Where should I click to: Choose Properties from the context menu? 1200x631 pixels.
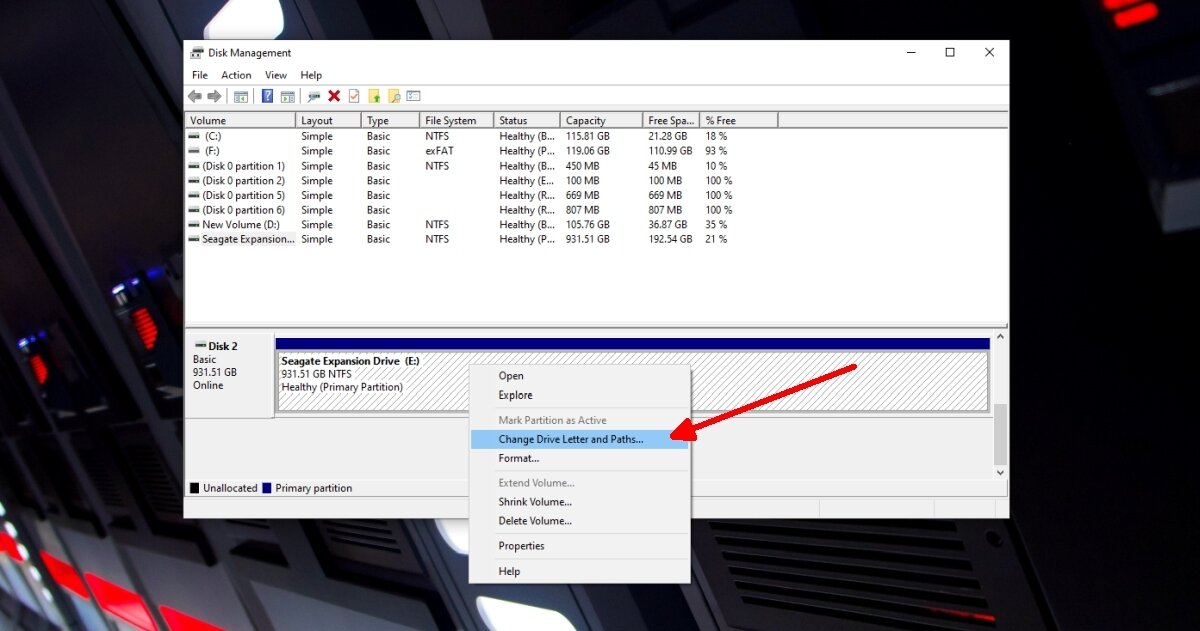[x=521, y=546]
